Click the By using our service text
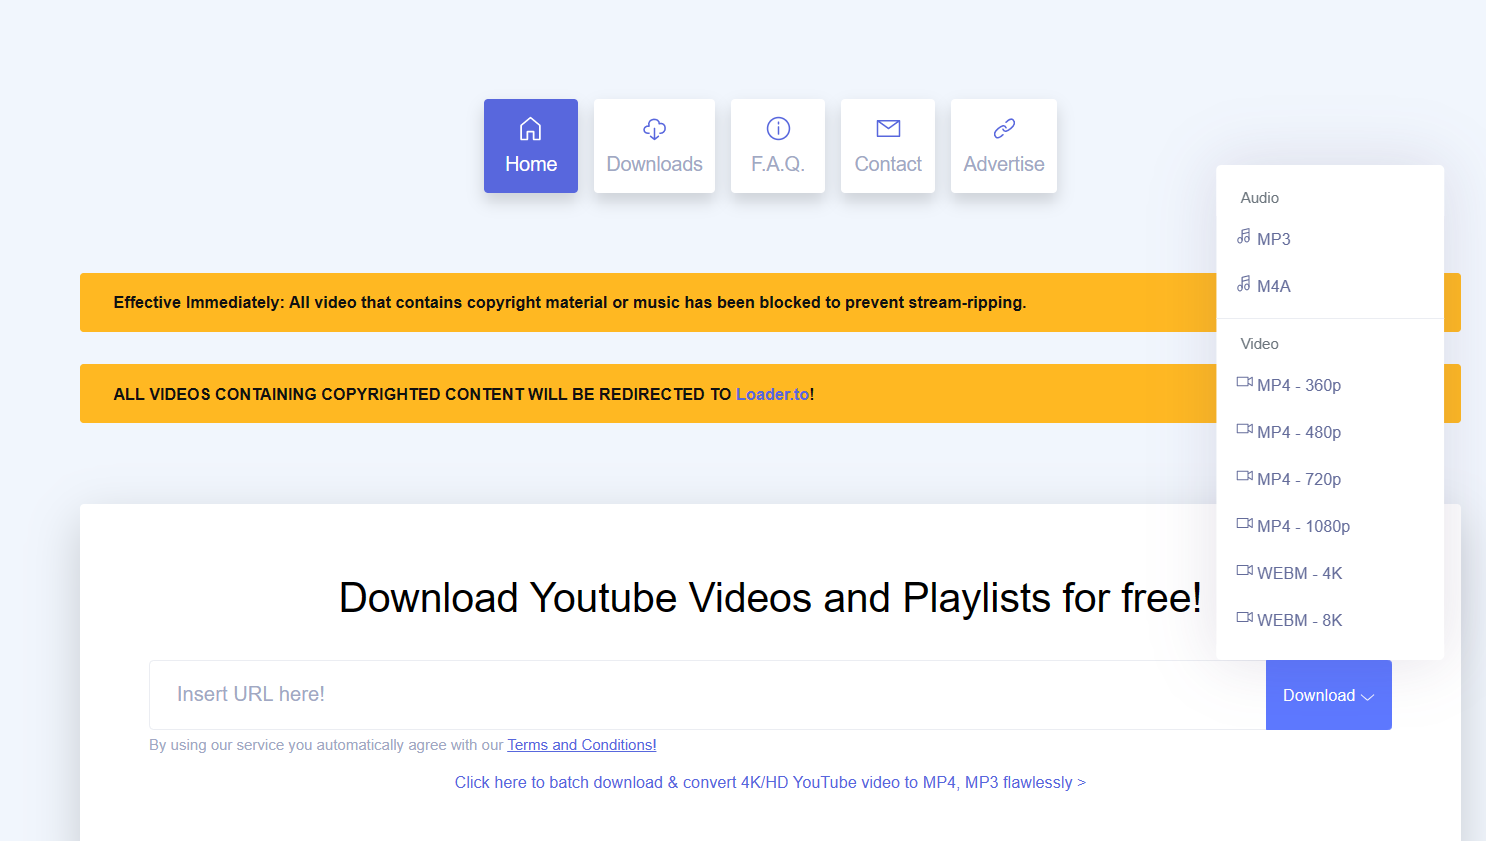The image size is (1486, 841). coord(326,745)
